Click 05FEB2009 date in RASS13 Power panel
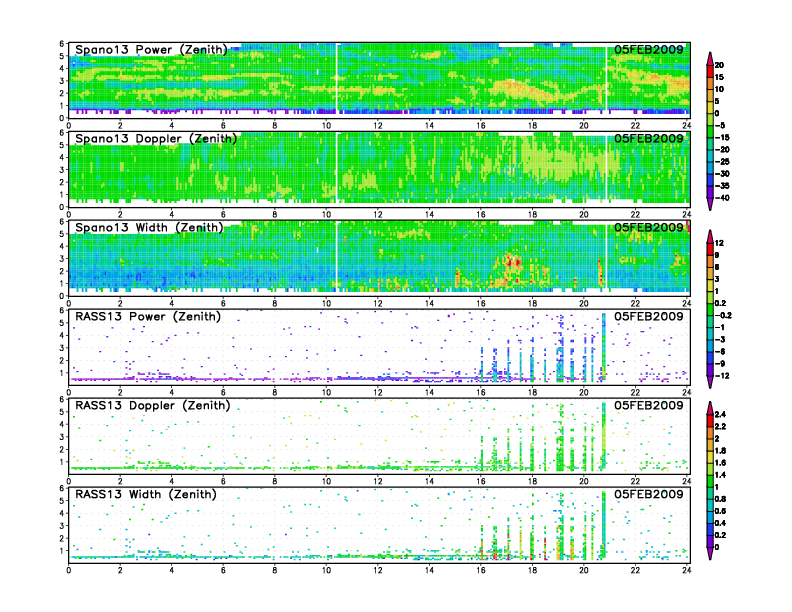 (x=649, y=317)
